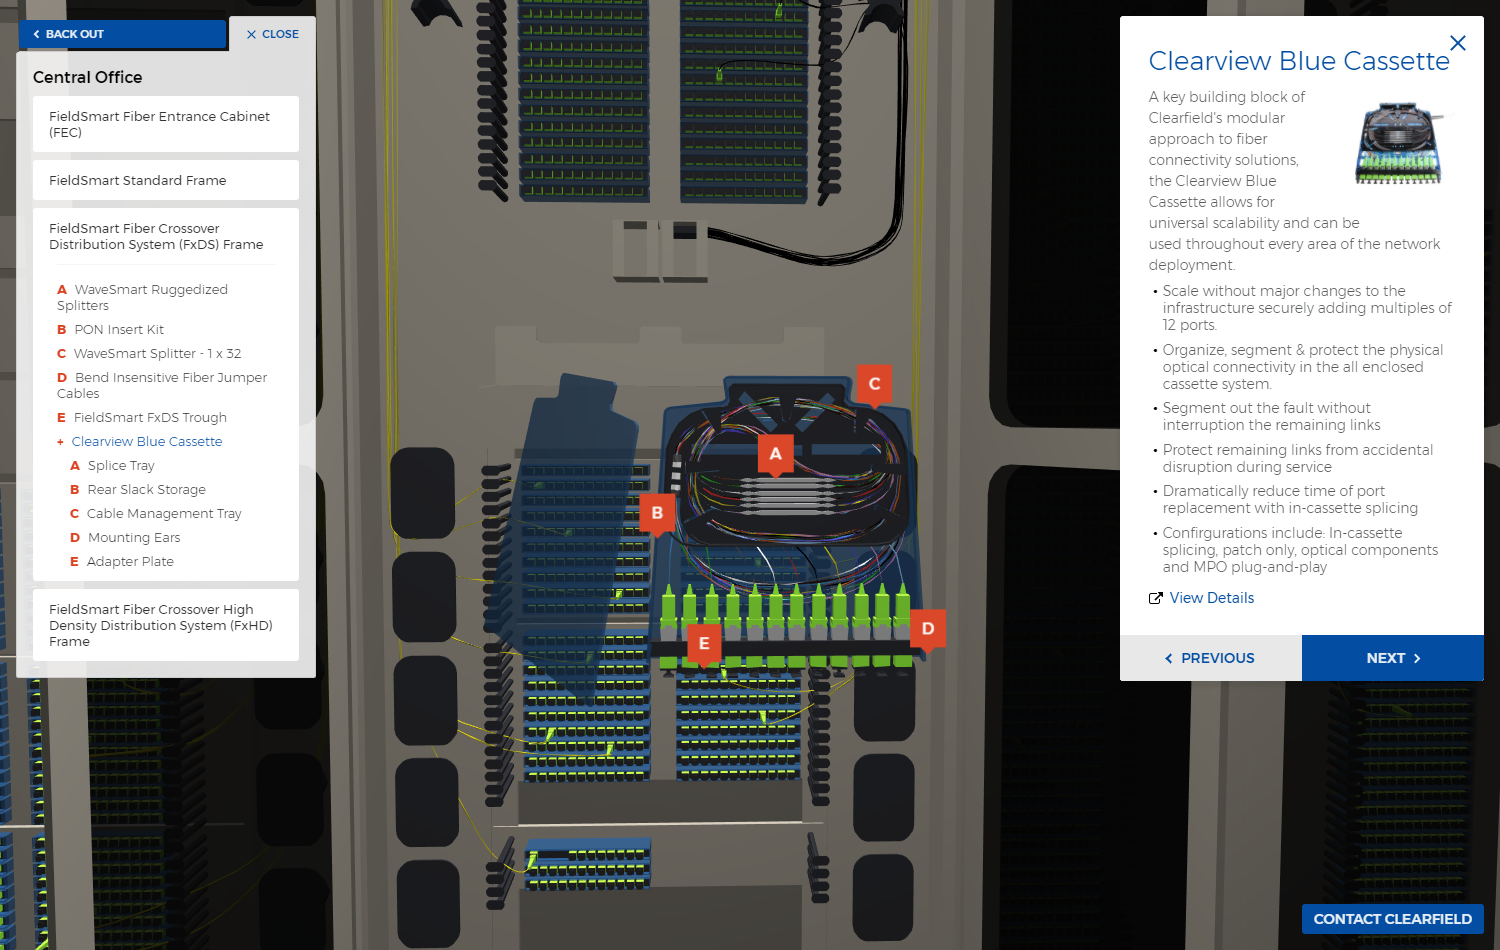
Task: Click the external link icon beside View Details
Action: click(x=1156, y=598)
